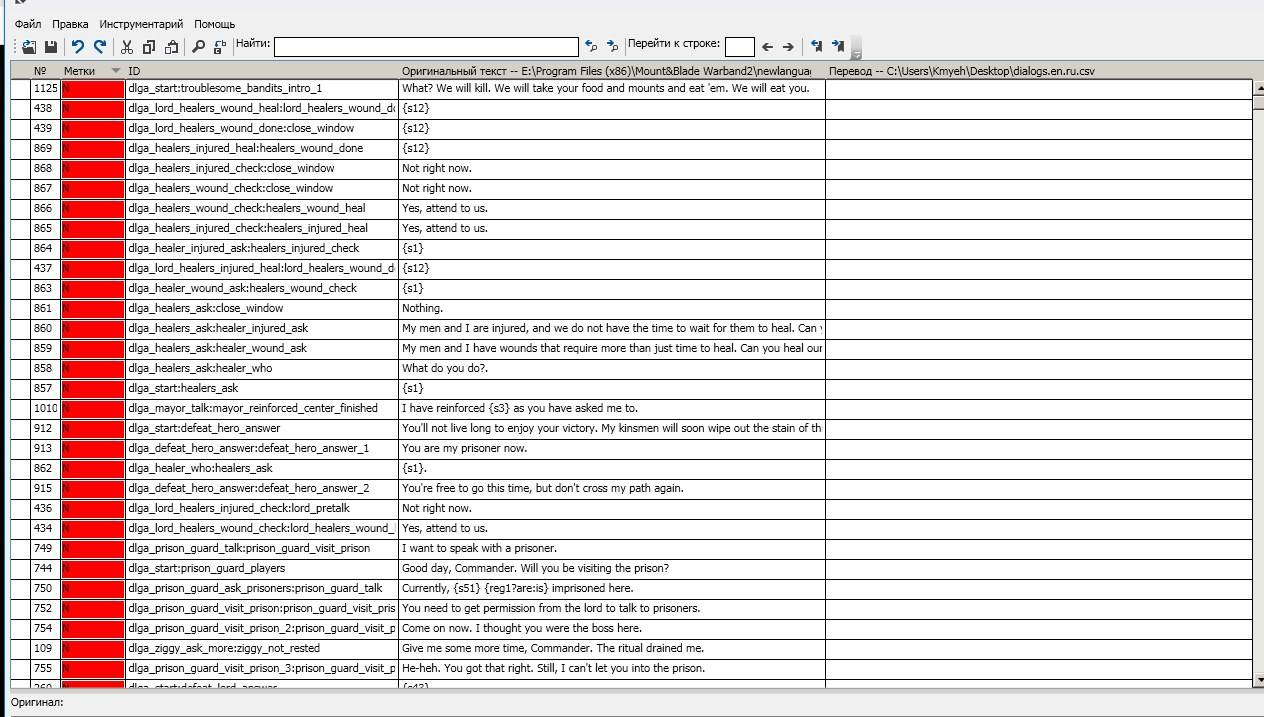Sort by the № column header

pos(40,71)
